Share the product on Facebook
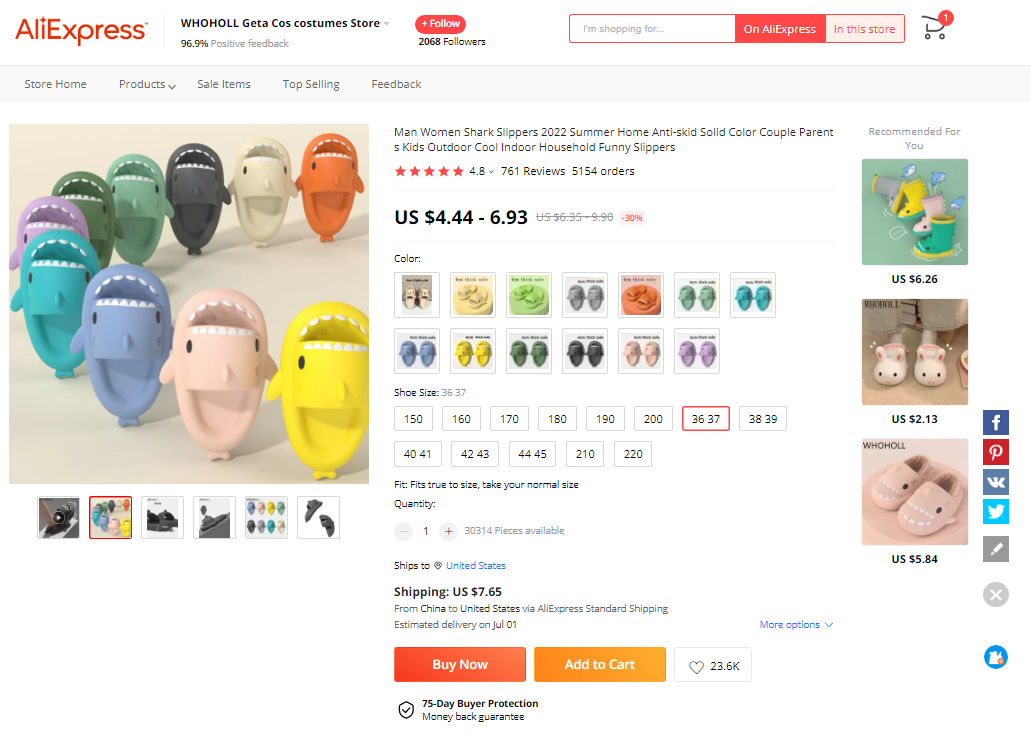This screenshot has width=1031, height=733. tap(995, 422)
